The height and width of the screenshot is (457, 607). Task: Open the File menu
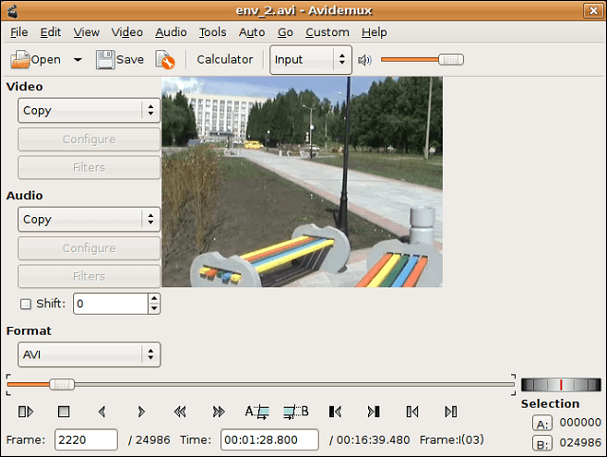[19, 32]
